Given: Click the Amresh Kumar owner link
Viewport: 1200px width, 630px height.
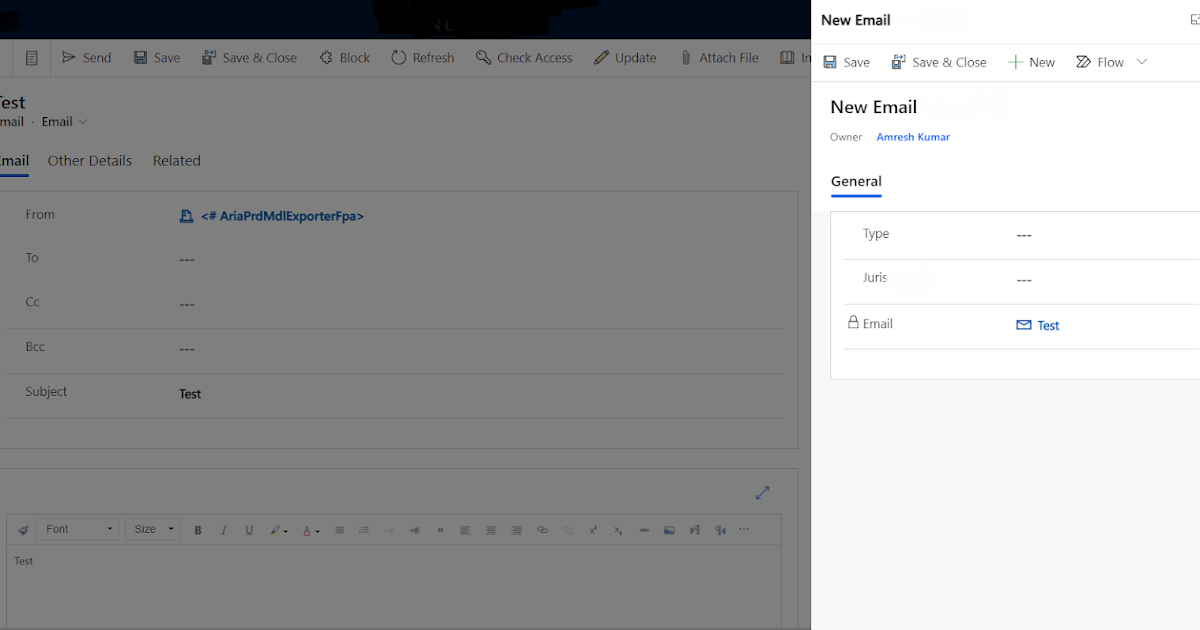Looking at the screenshot, I should pyautogui.click(x=912, y=136).
